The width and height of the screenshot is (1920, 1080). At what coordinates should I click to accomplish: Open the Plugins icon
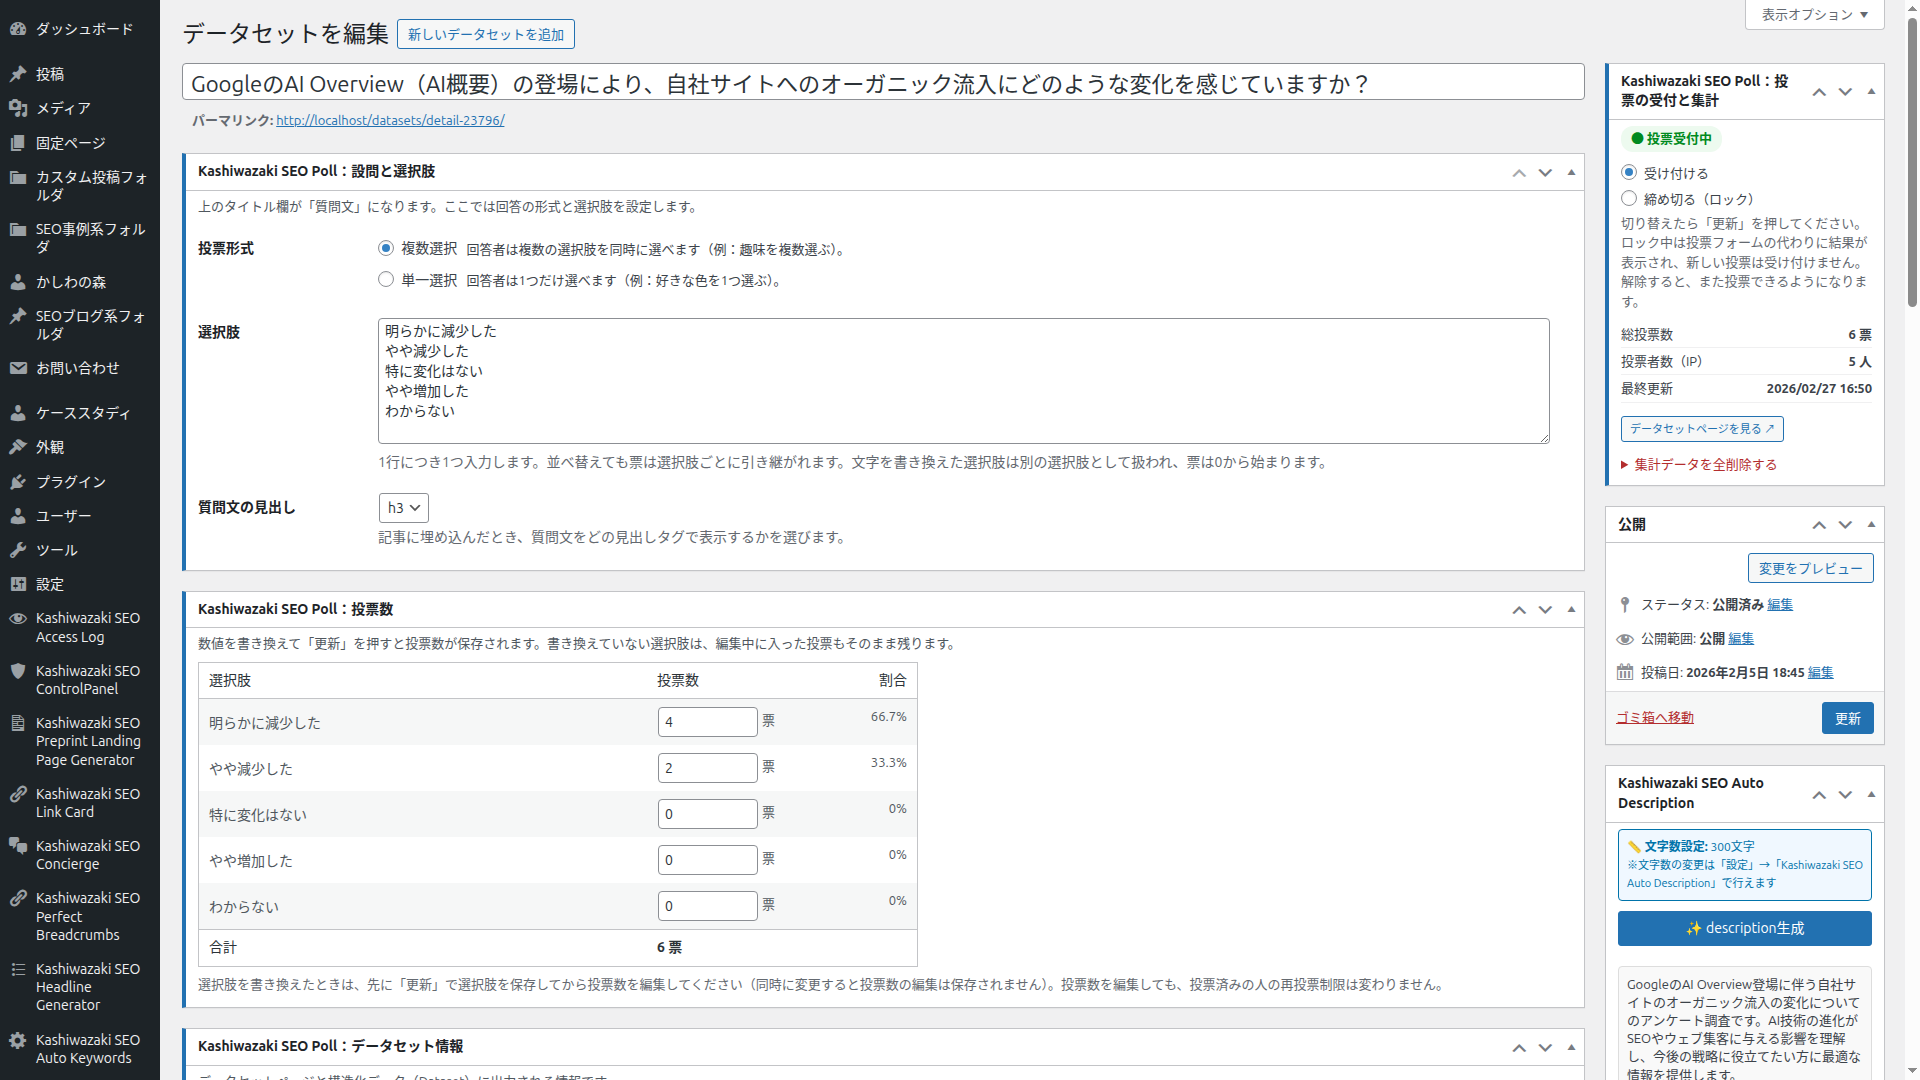tap(18, 482)
